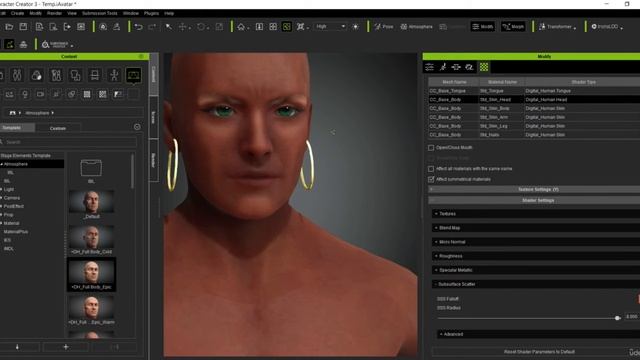640x360 pixels.
Task: Open Substance Painter launcher icon
Action: [x=57, y=44]
